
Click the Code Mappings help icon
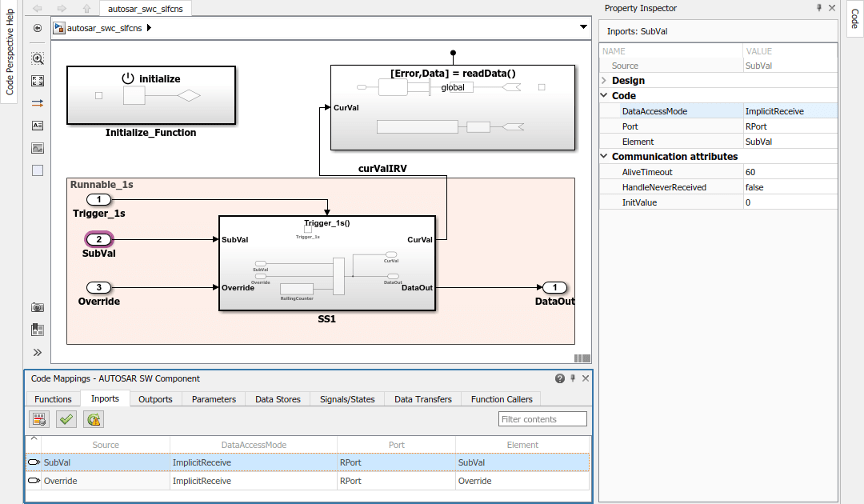560,379
